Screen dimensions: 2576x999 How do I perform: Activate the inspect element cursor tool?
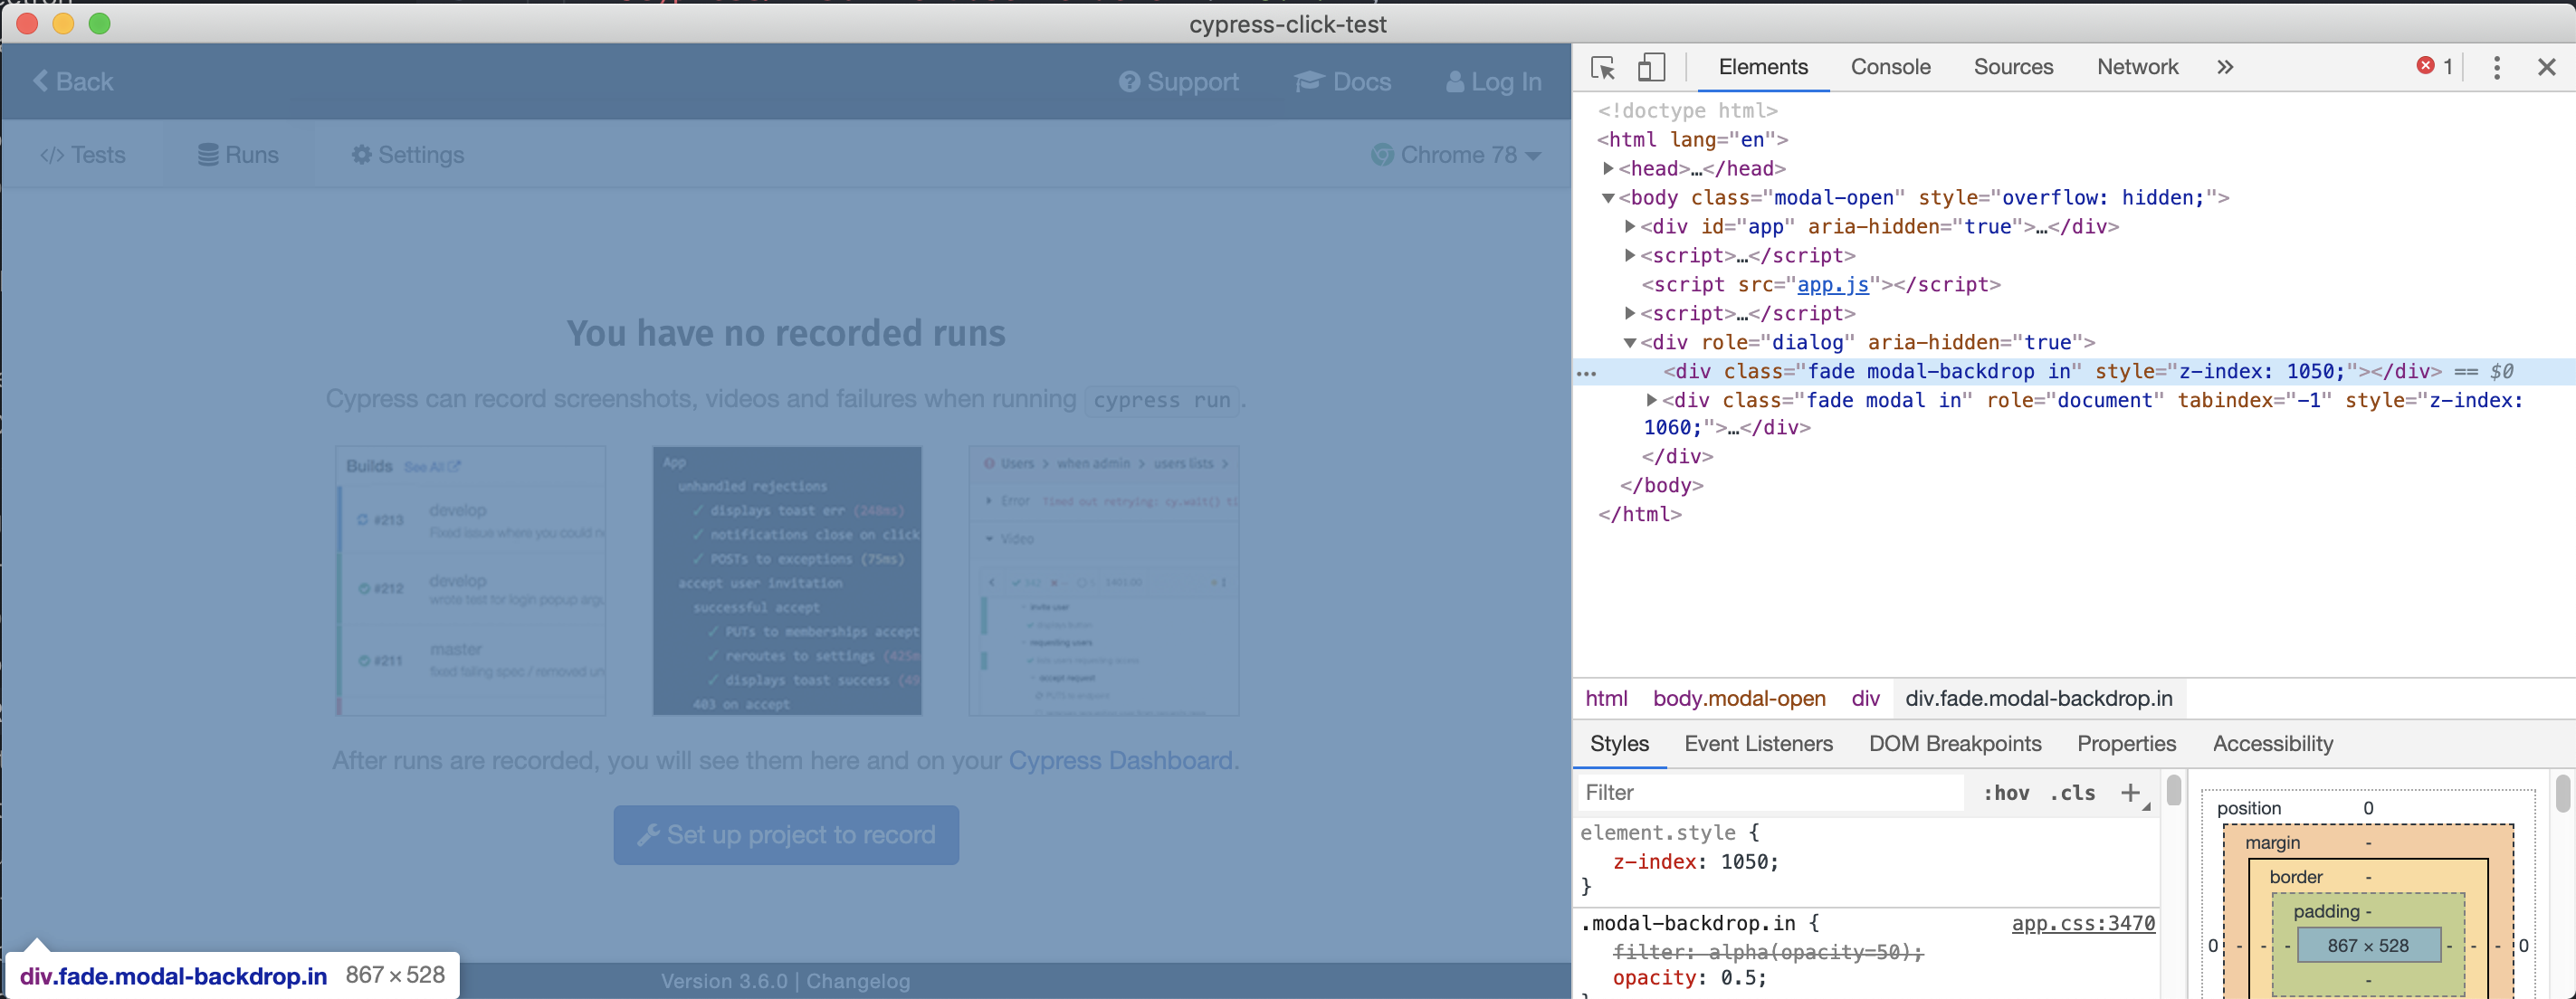point(1602,67)
